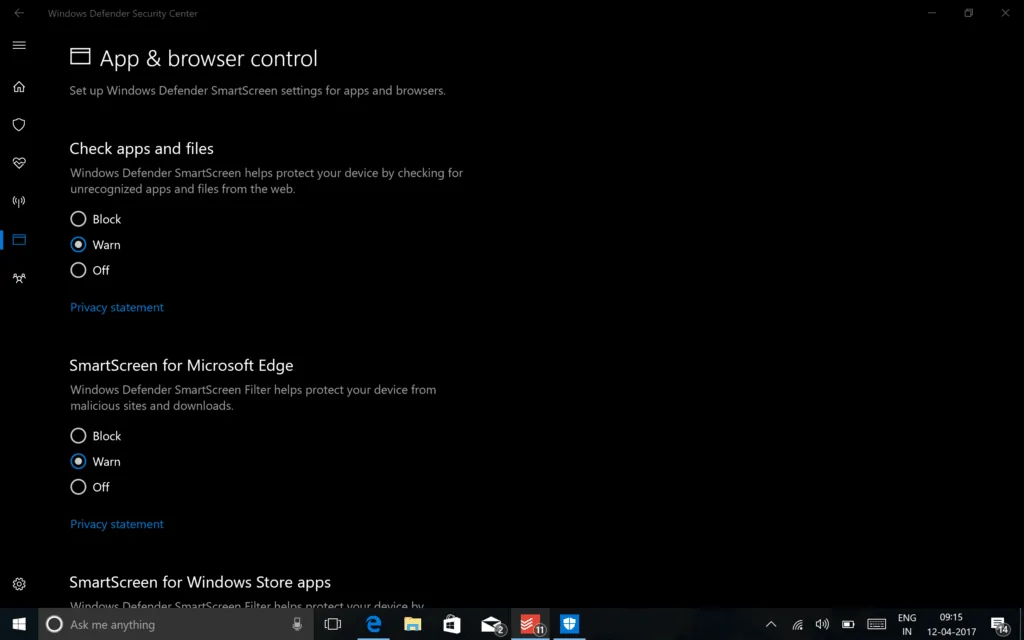Click ENG IN language indicator

point(907,624)
